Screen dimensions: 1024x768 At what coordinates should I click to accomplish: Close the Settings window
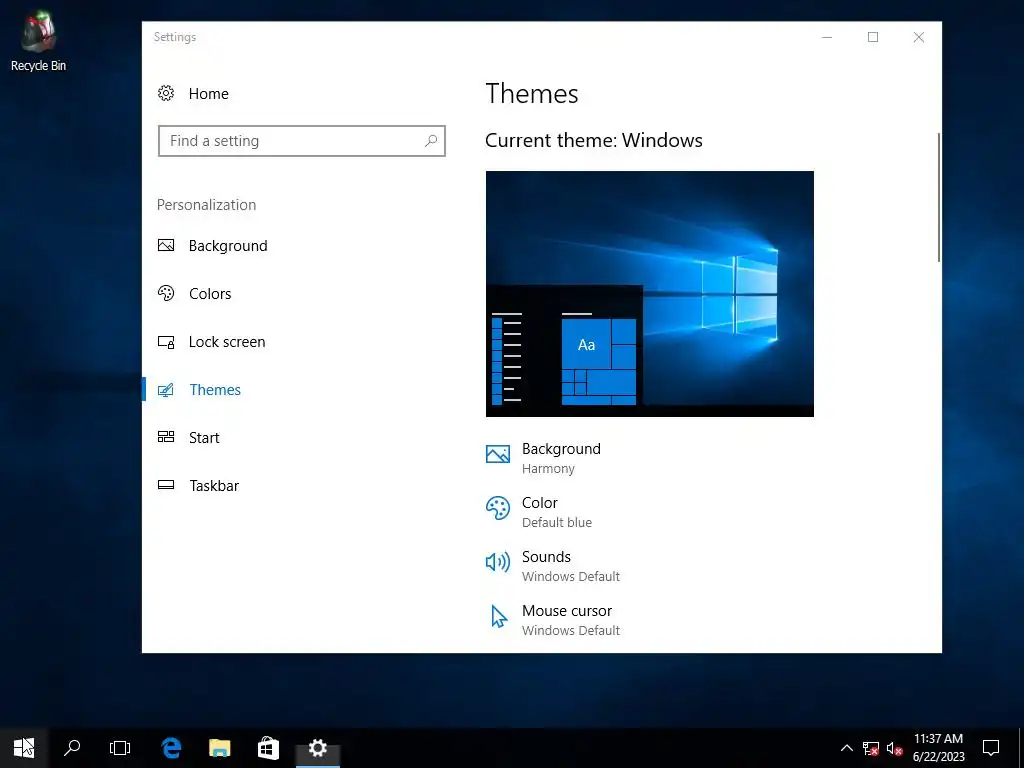(918, 37)
